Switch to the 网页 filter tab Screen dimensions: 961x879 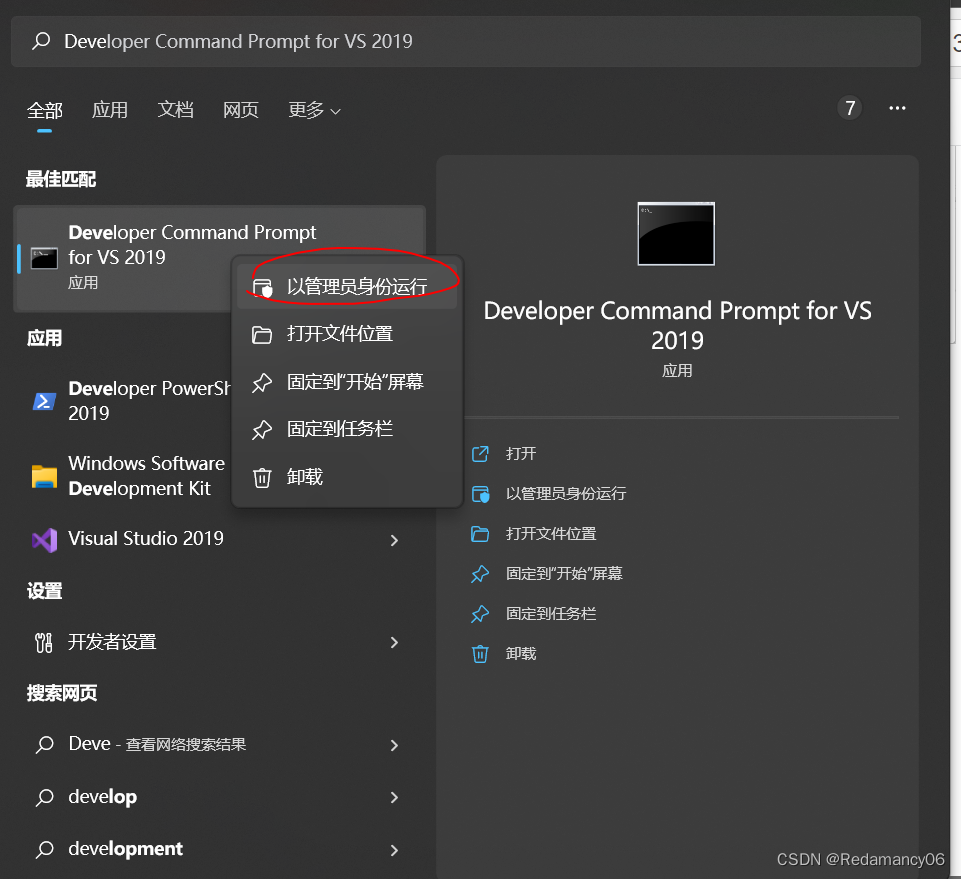click(241, 110)
